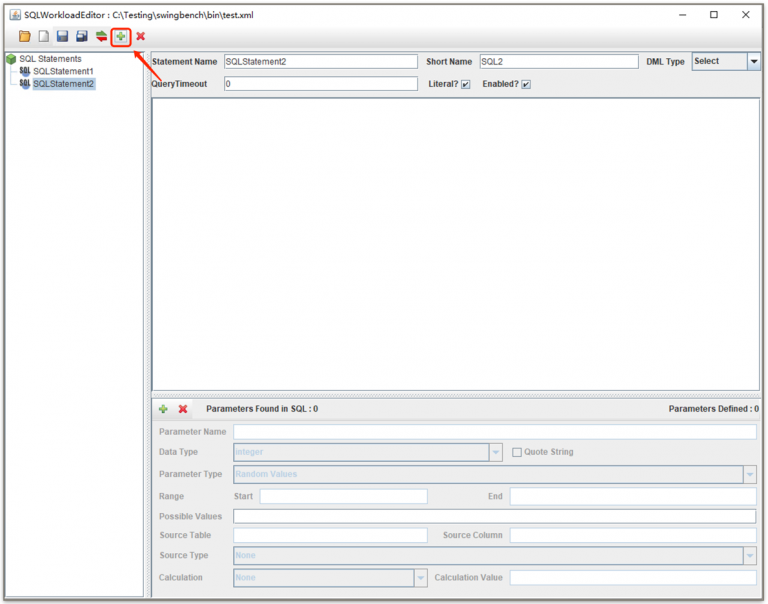Click the Calculation Value field
The image size is (768, 604).
(633, 578)
